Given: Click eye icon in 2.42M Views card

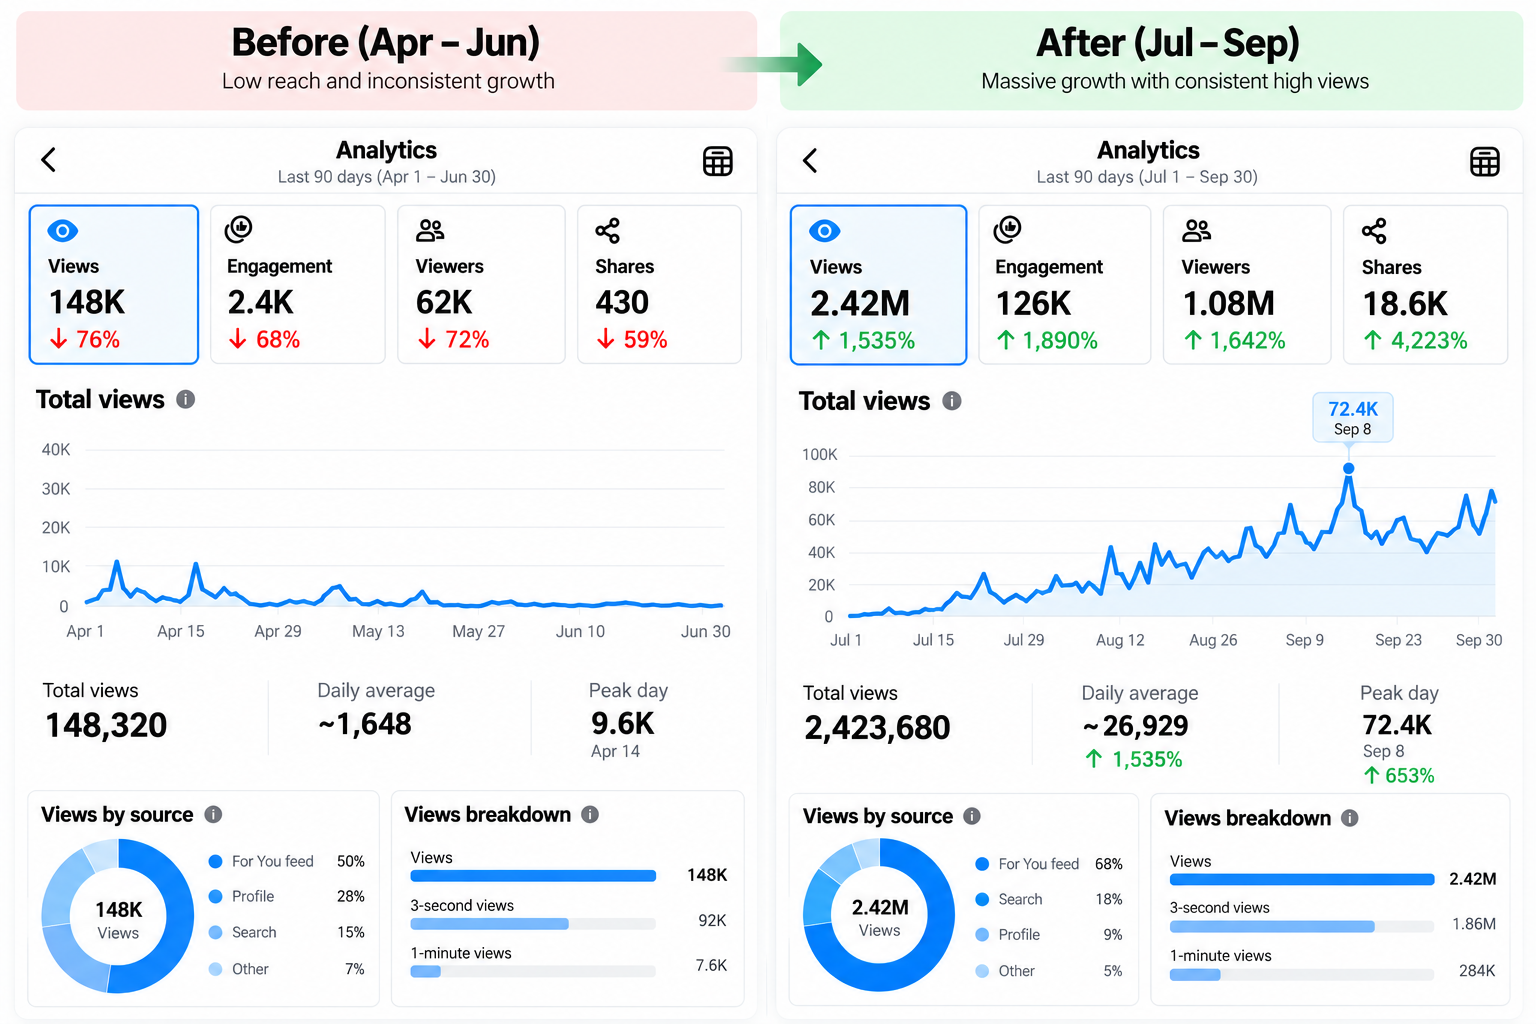Looking at the screenshot, I should tap(825, 231).
